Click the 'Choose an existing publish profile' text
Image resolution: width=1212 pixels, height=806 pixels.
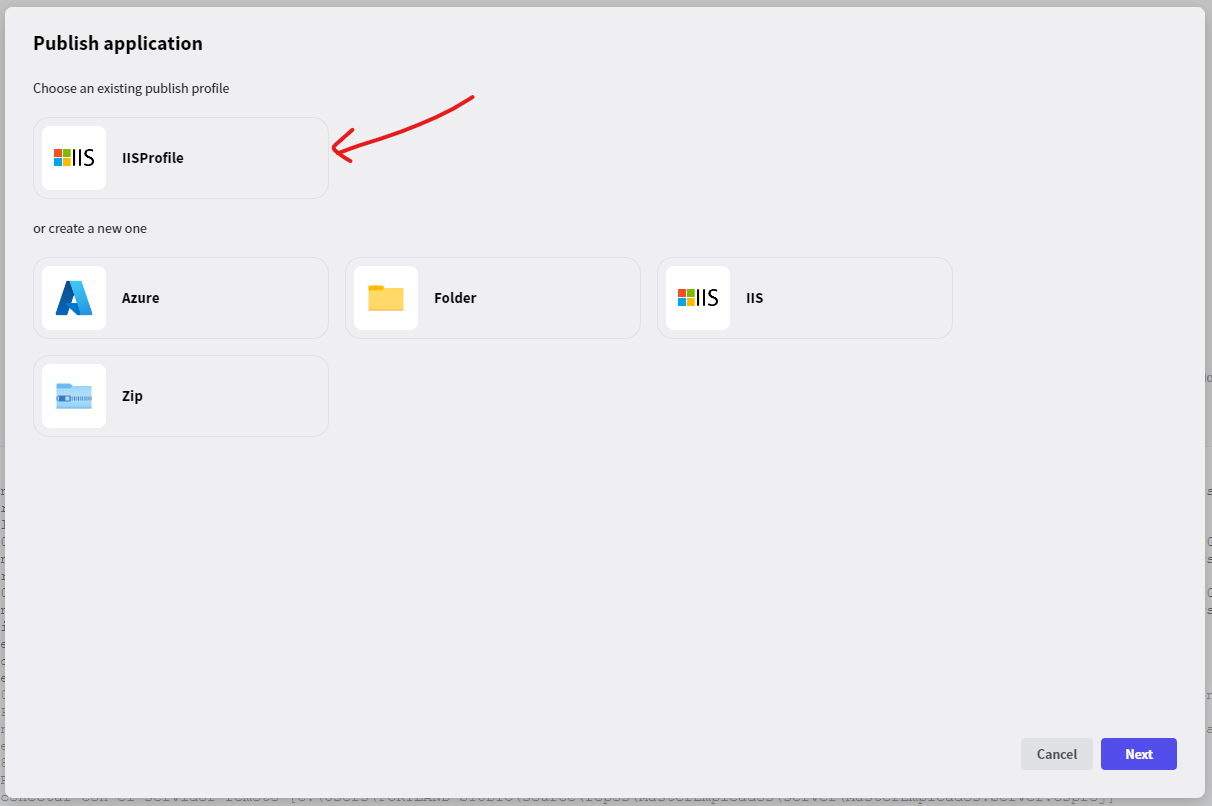[x=131, y=89]
